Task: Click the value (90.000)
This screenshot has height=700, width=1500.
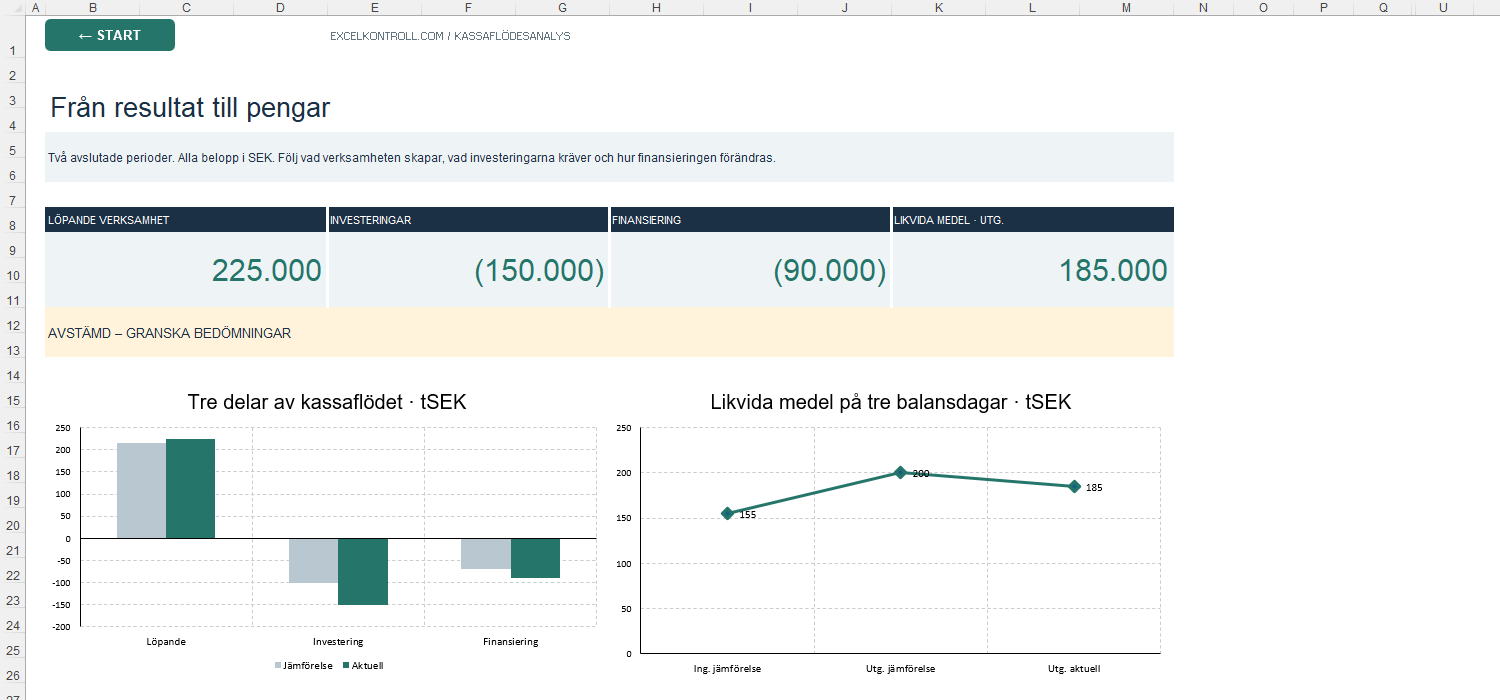Action: pos(830,271)
